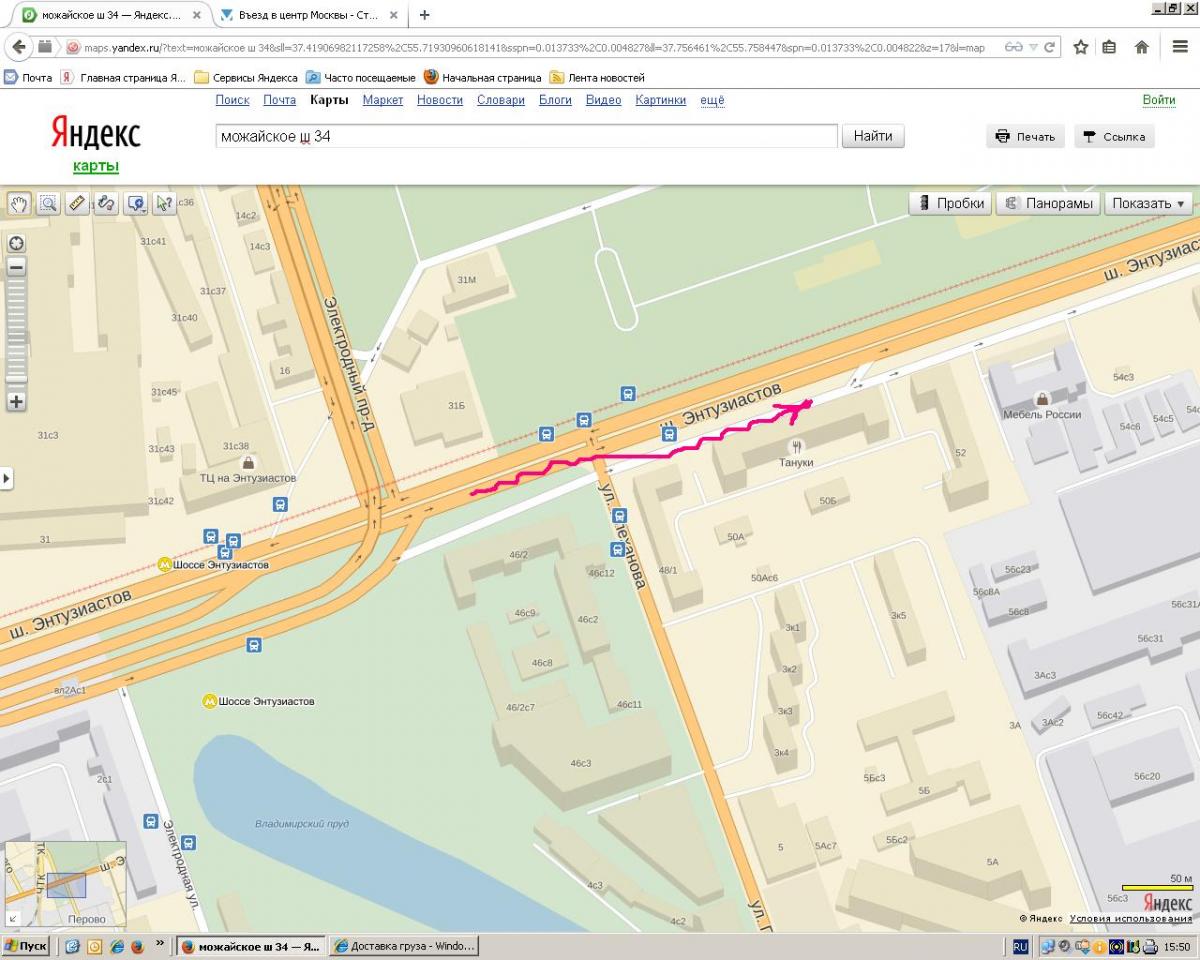
Task: Open the add-placemark tool dropdown
Action: pos(135,204)
